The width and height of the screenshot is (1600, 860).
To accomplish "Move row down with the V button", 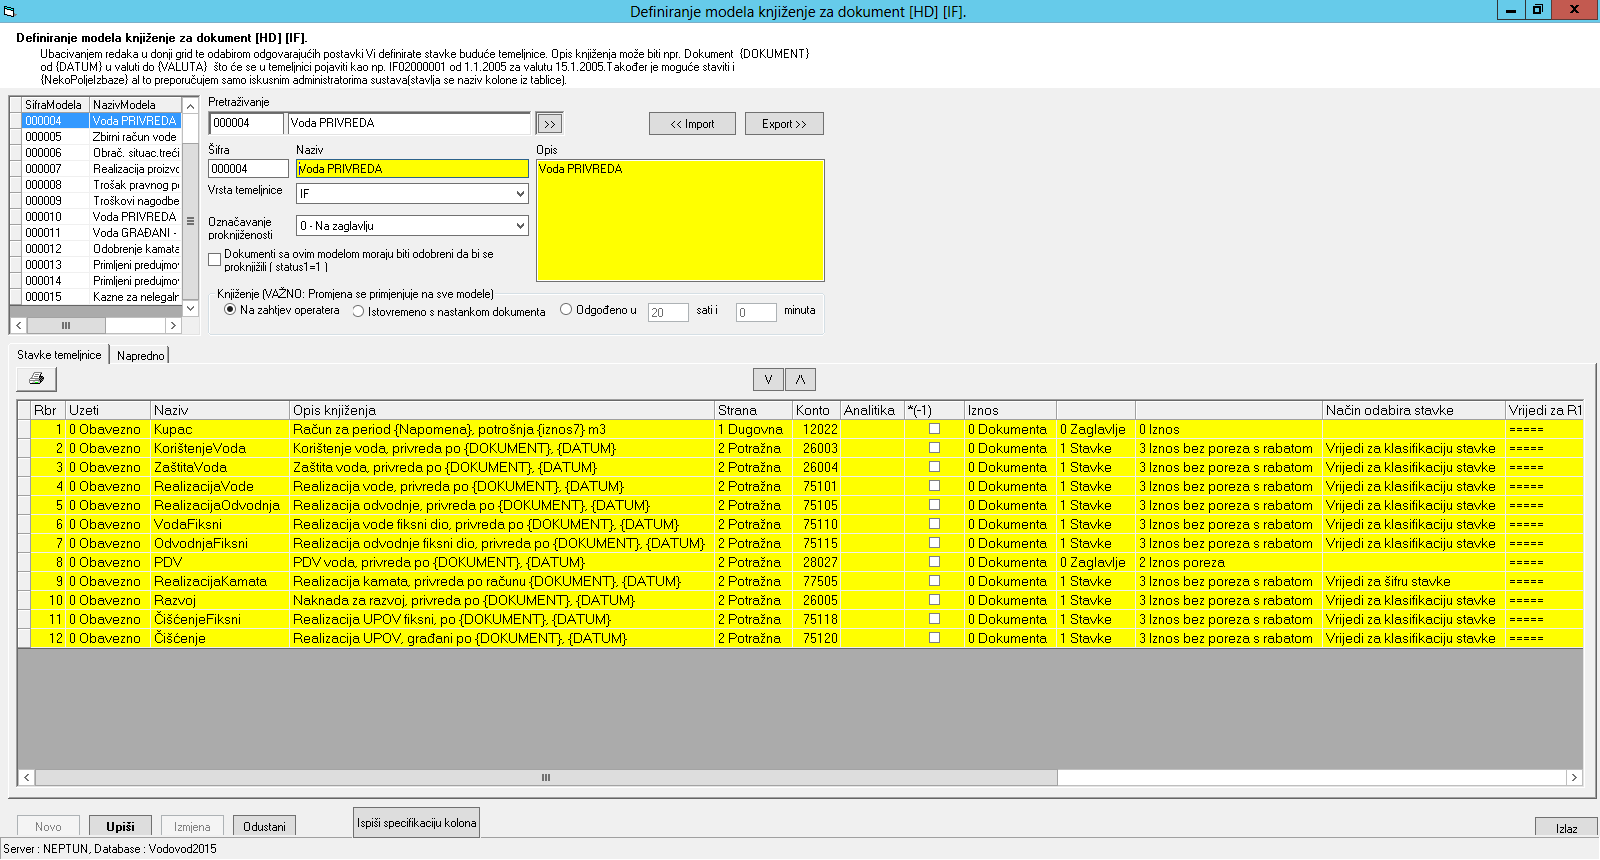I will click(x=768, y=380).
